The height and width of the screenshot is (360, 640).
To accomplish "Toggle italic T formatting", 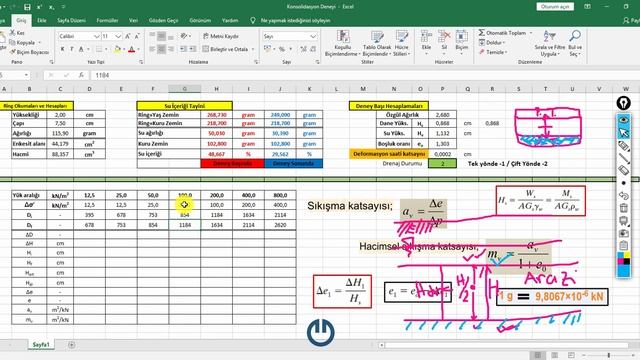I will (72, 49).
